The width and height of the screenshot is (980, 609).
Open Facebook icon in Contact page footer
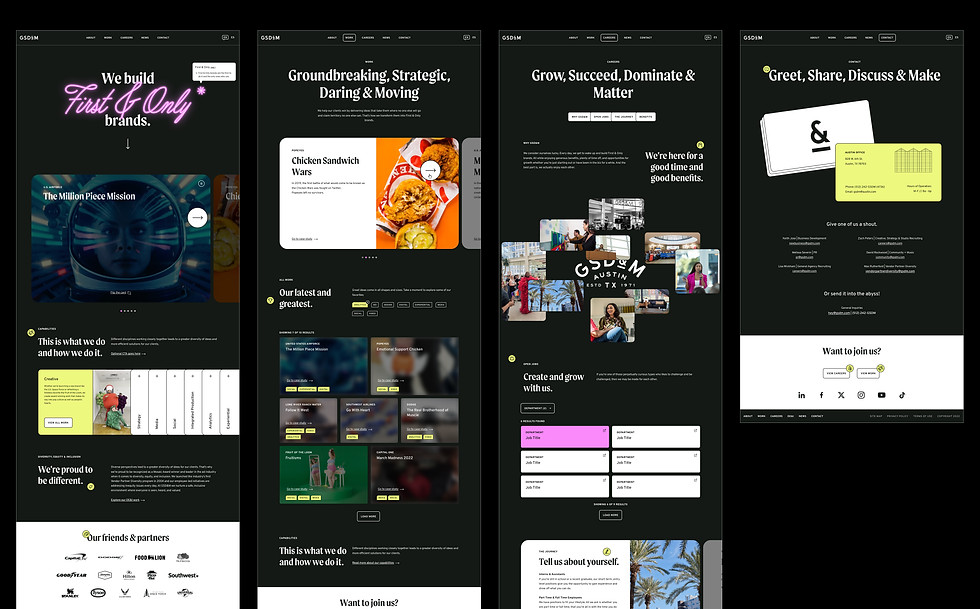[821, 395]
